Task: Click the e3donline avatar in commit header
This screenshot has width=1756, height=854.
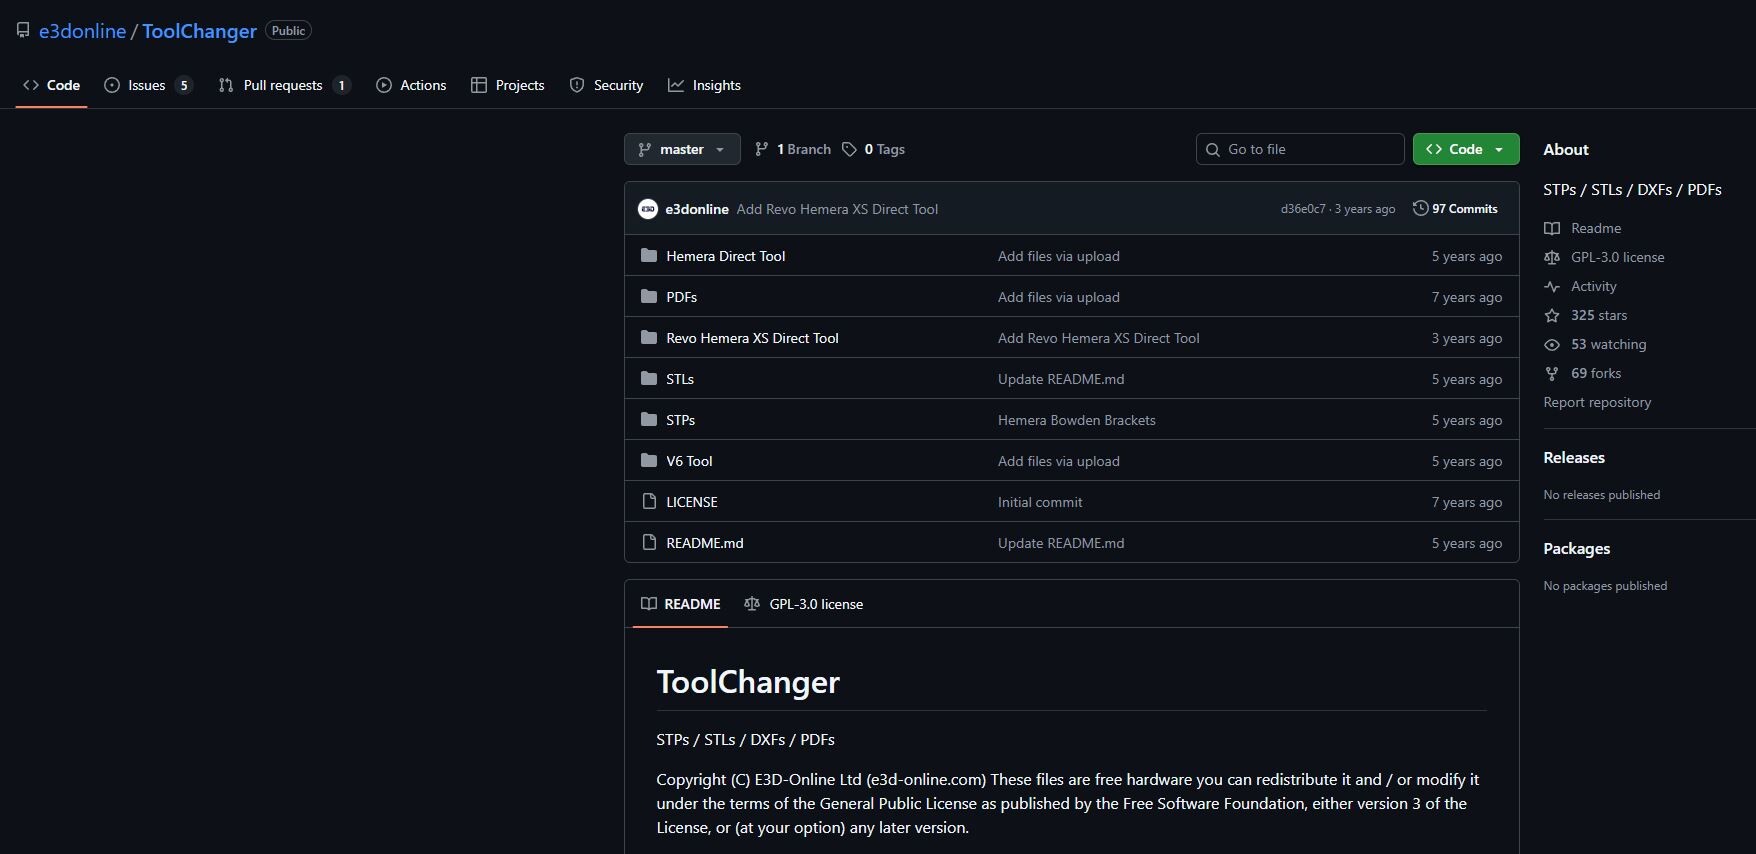Action: (648, 209)
